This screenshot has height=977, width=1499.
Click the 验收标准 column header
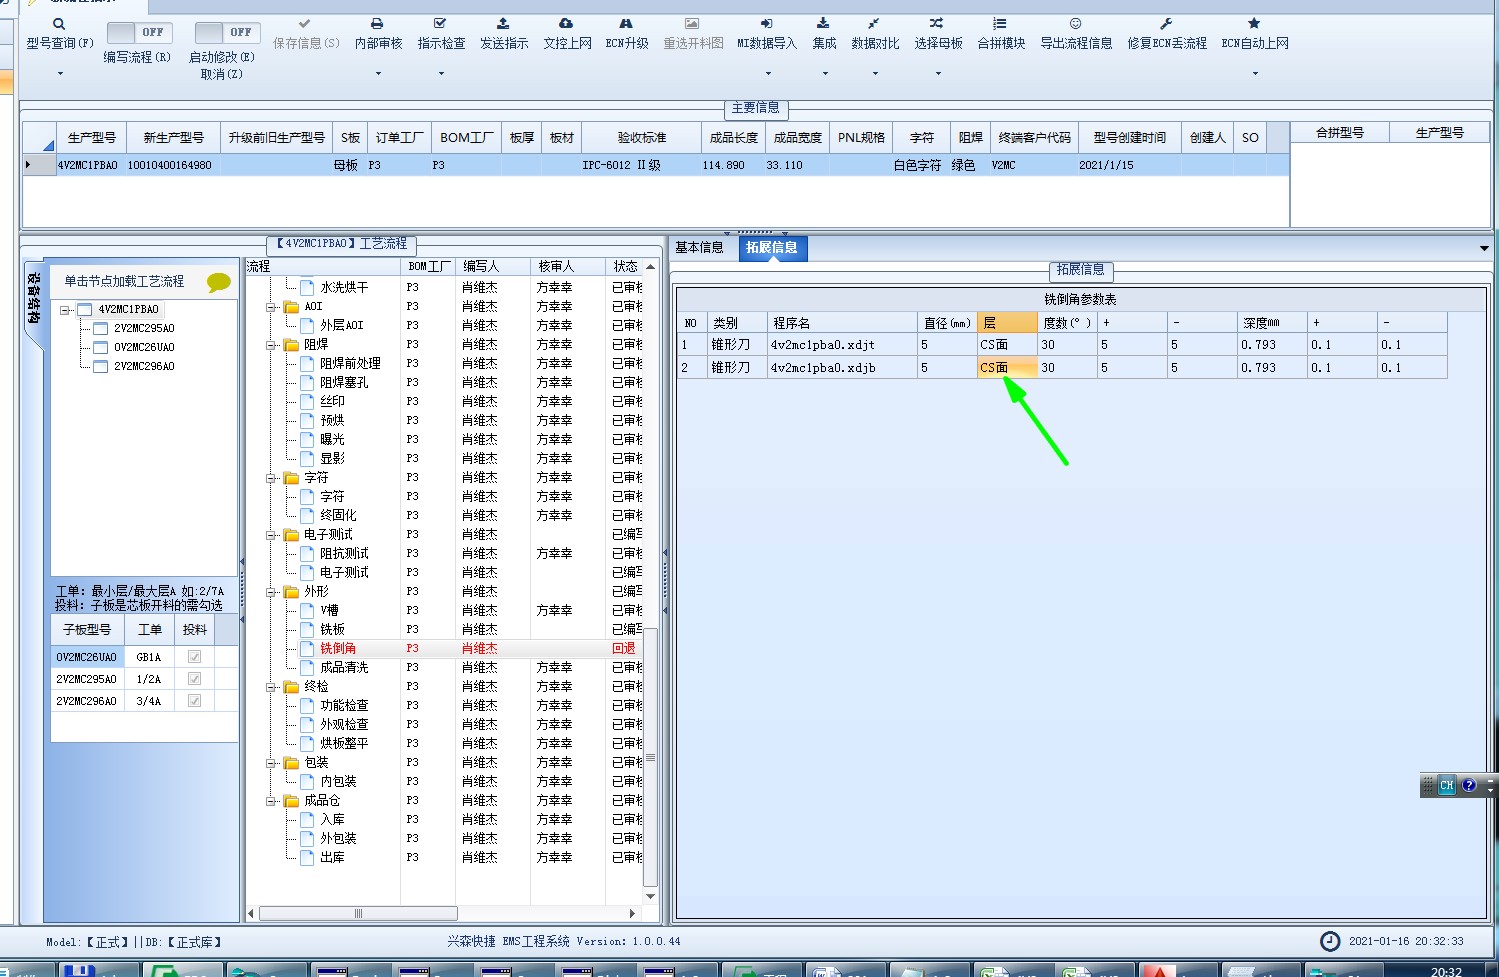click(641, 138)
